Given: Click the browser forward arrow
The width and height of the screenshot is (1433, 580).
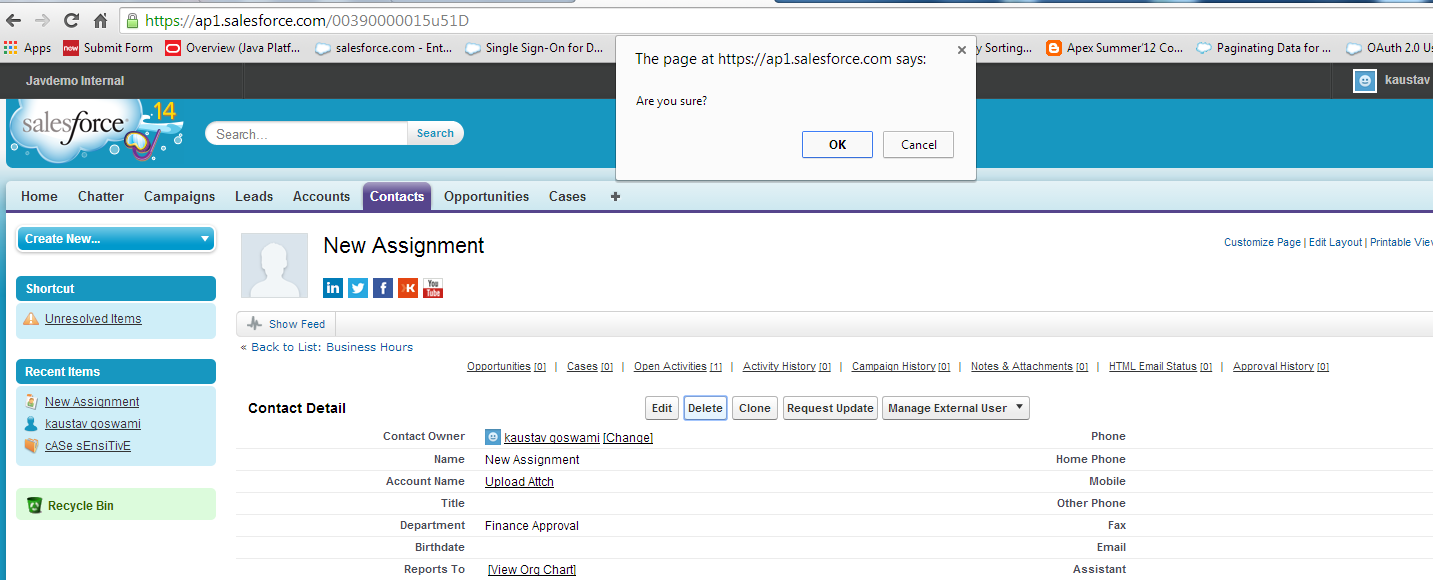Looking at the screenshot, I should (42, 20).
